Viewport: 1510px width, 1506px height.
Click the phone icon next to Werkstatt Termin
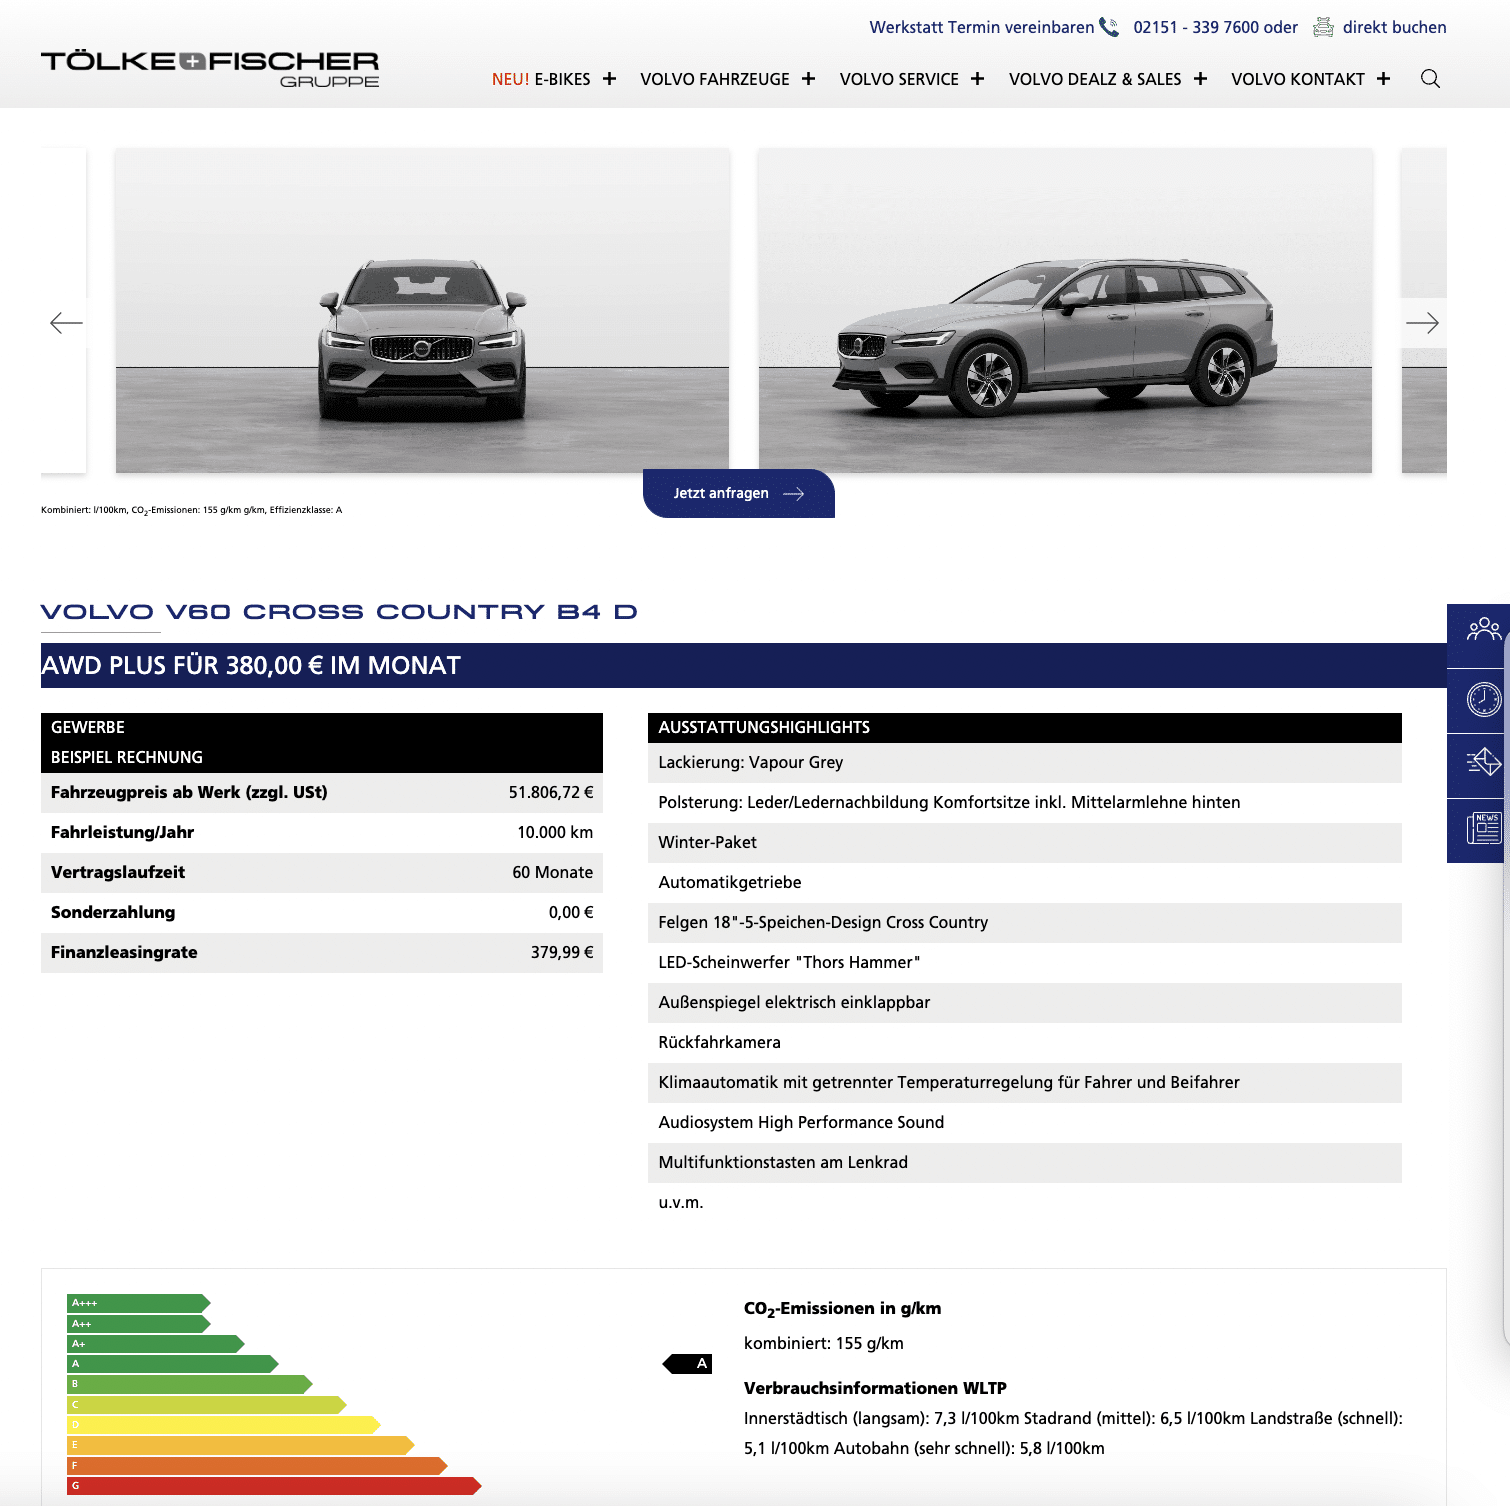click(1109, 27)
